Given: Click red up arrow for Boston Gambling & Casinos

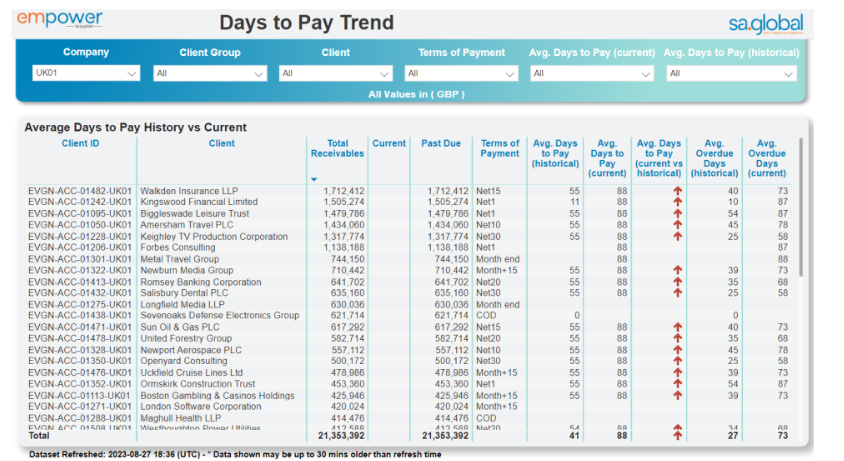Looking at the screenshot, I should click(x=678, y=395).
